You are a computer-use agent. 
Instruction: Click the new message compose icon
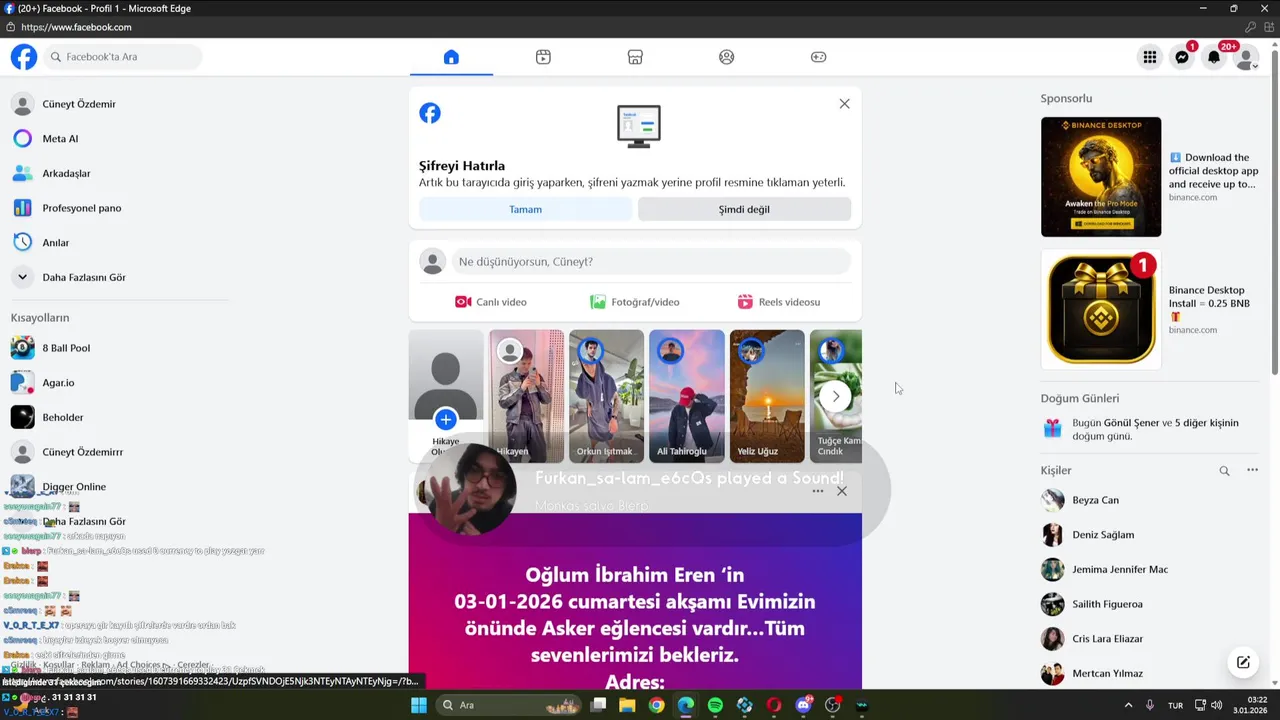[x=1243, y=662]
